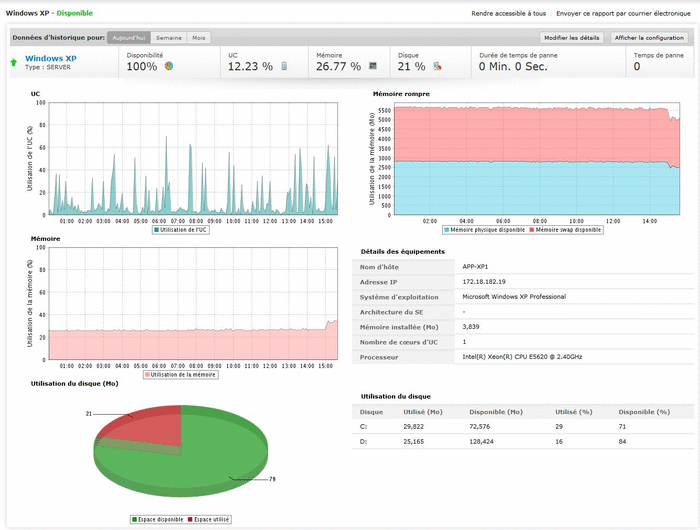This screenshot has width=700, height=530.
Task: Click the 0 Min. 0 Sec. downtime value
Action: tap(513, 67)
